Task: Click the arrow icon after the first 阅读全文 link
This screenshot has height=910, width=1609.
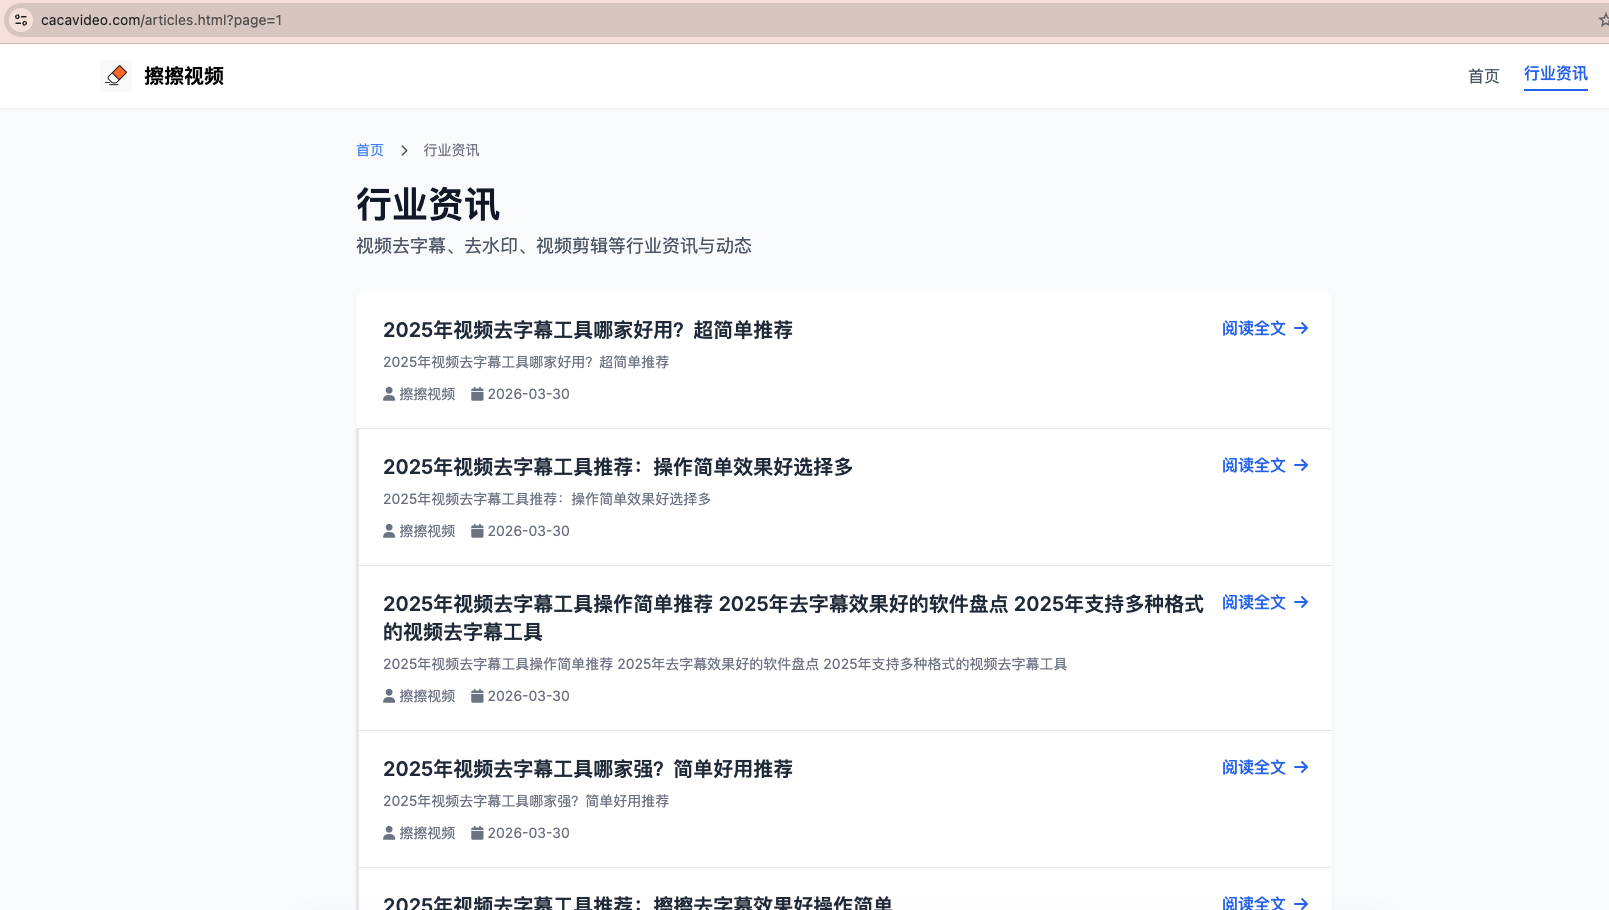Action: pyautogui.click(x=1300, y=328)
